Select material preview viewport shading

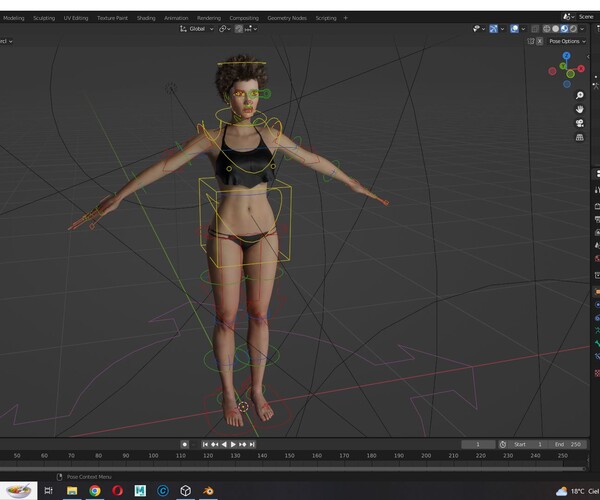(x=564, y=29)
